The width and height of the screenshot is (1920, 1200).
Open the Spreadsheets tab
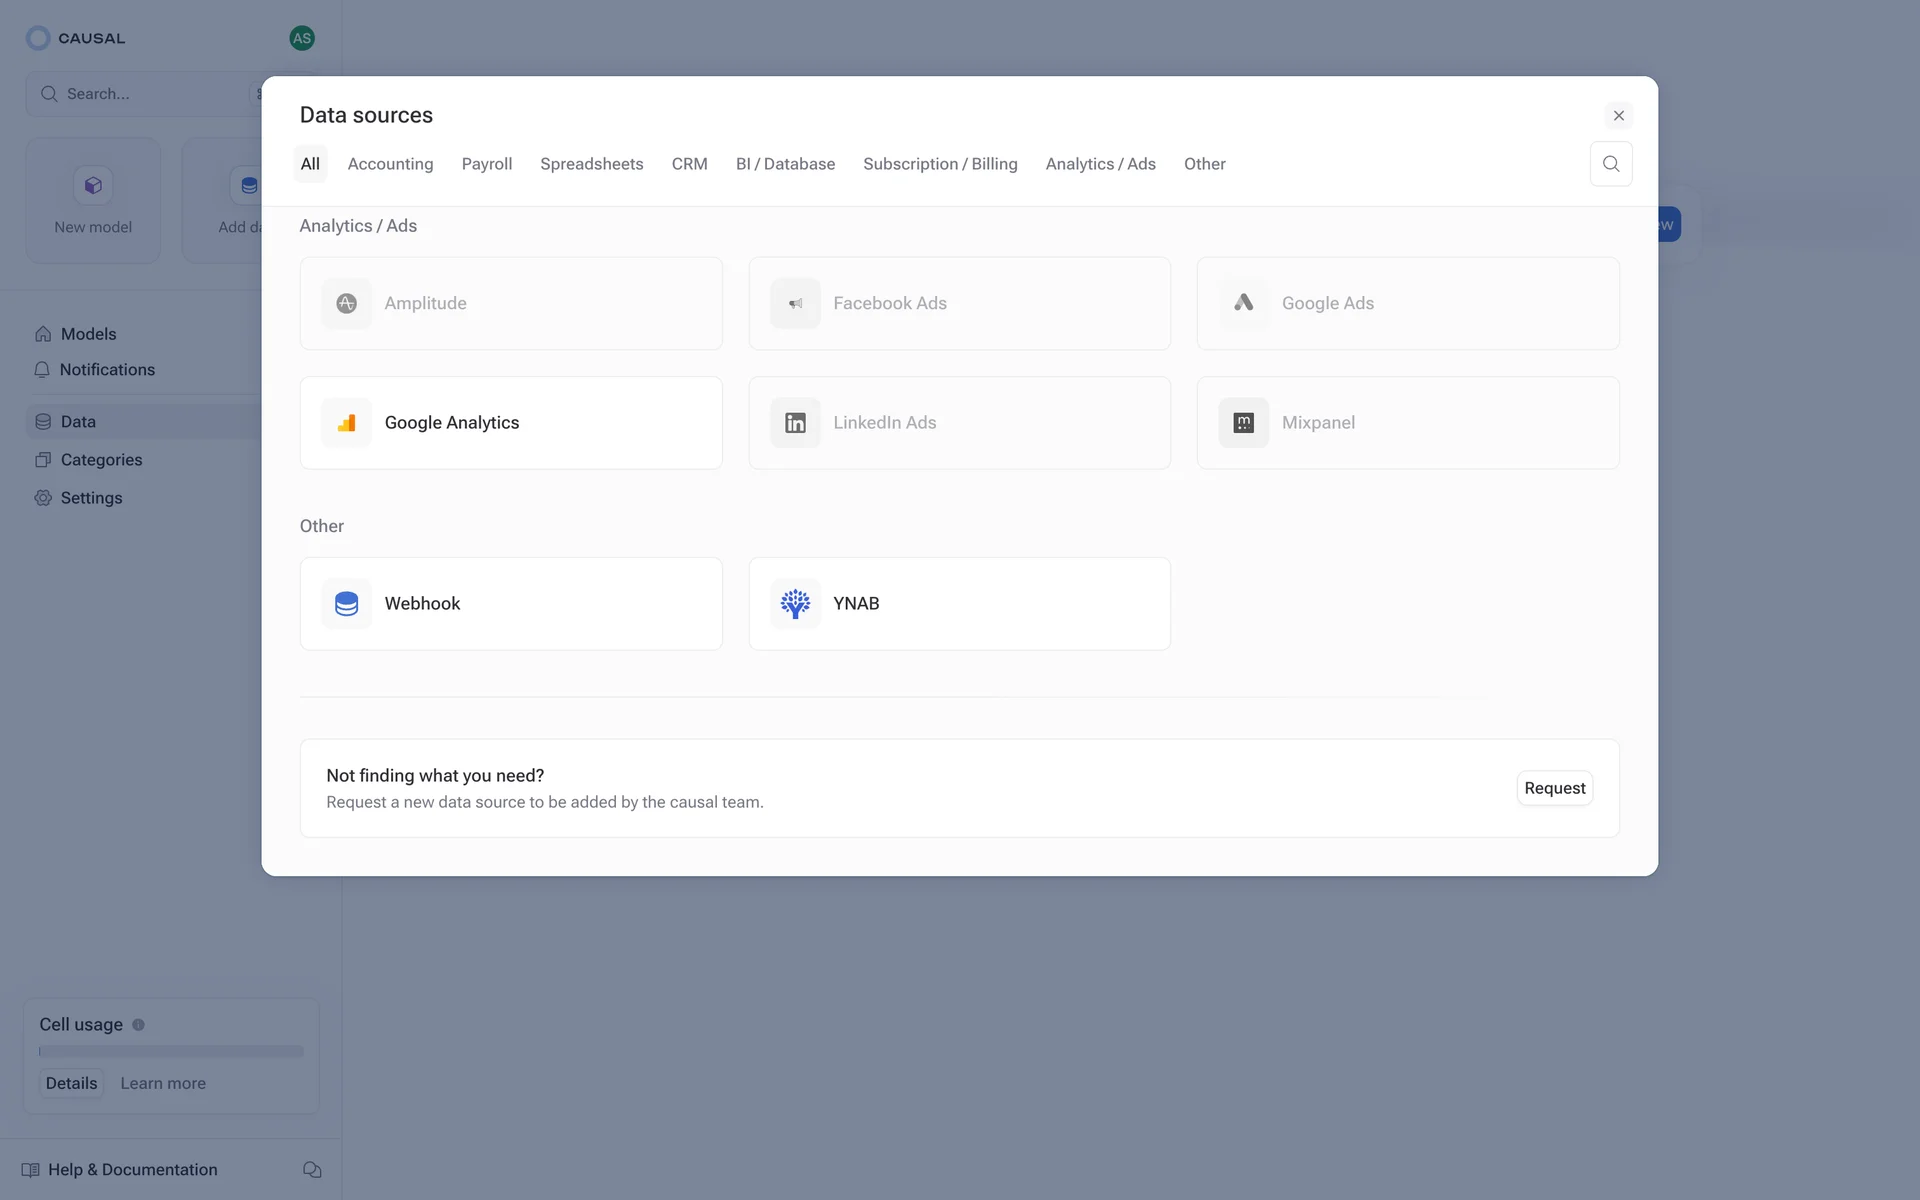591,164
